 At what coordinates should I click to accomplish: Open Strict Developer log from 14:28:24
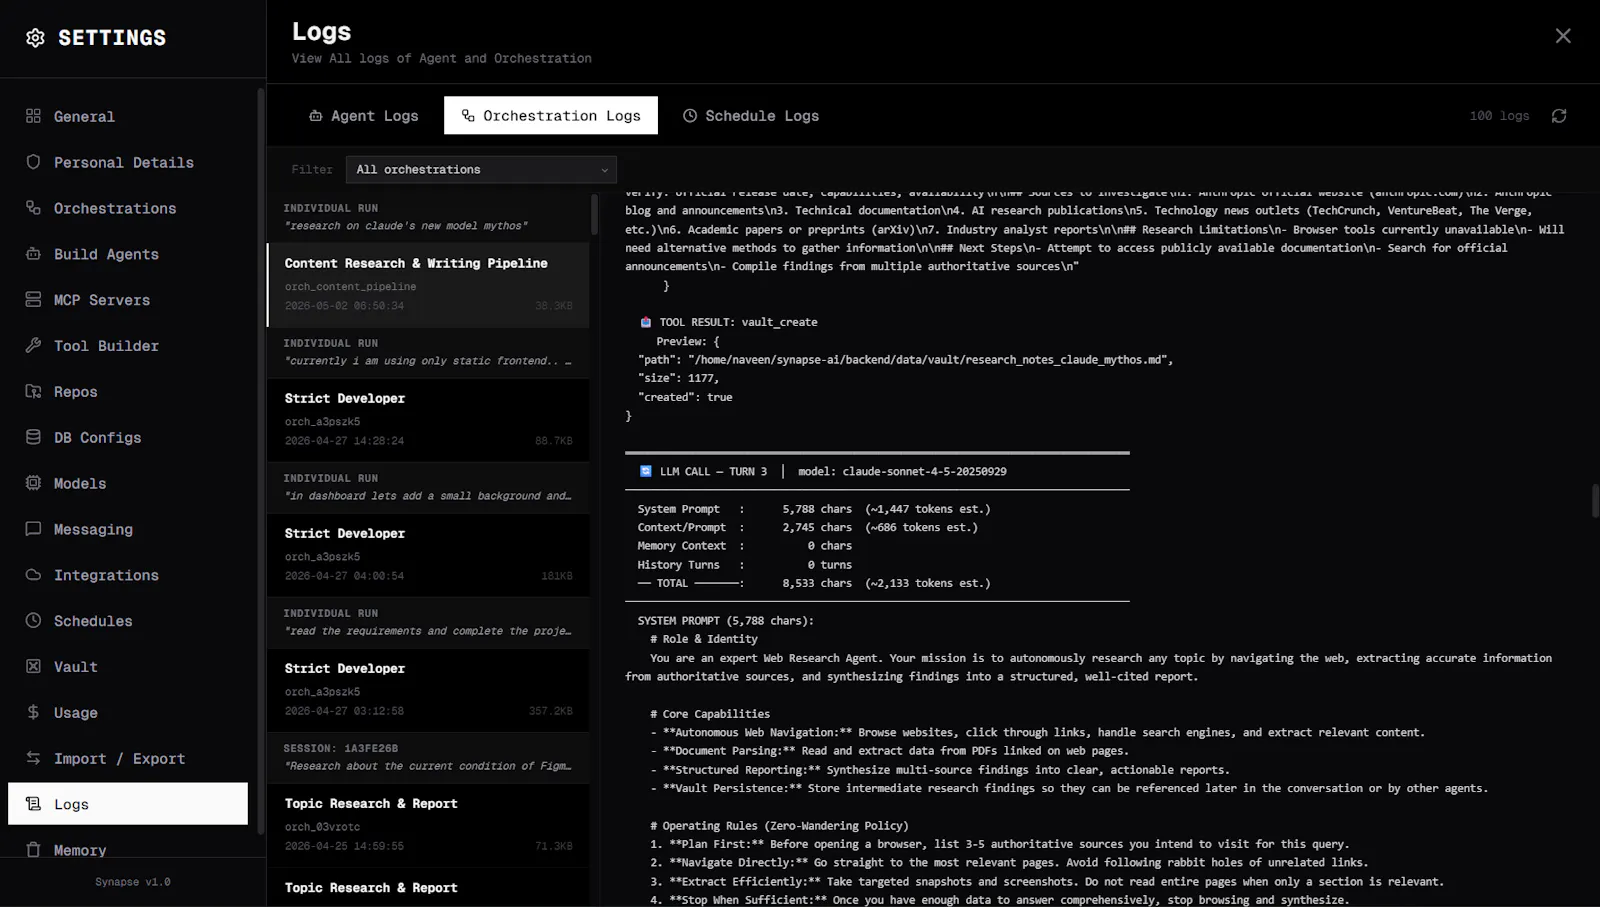point(428,420)
